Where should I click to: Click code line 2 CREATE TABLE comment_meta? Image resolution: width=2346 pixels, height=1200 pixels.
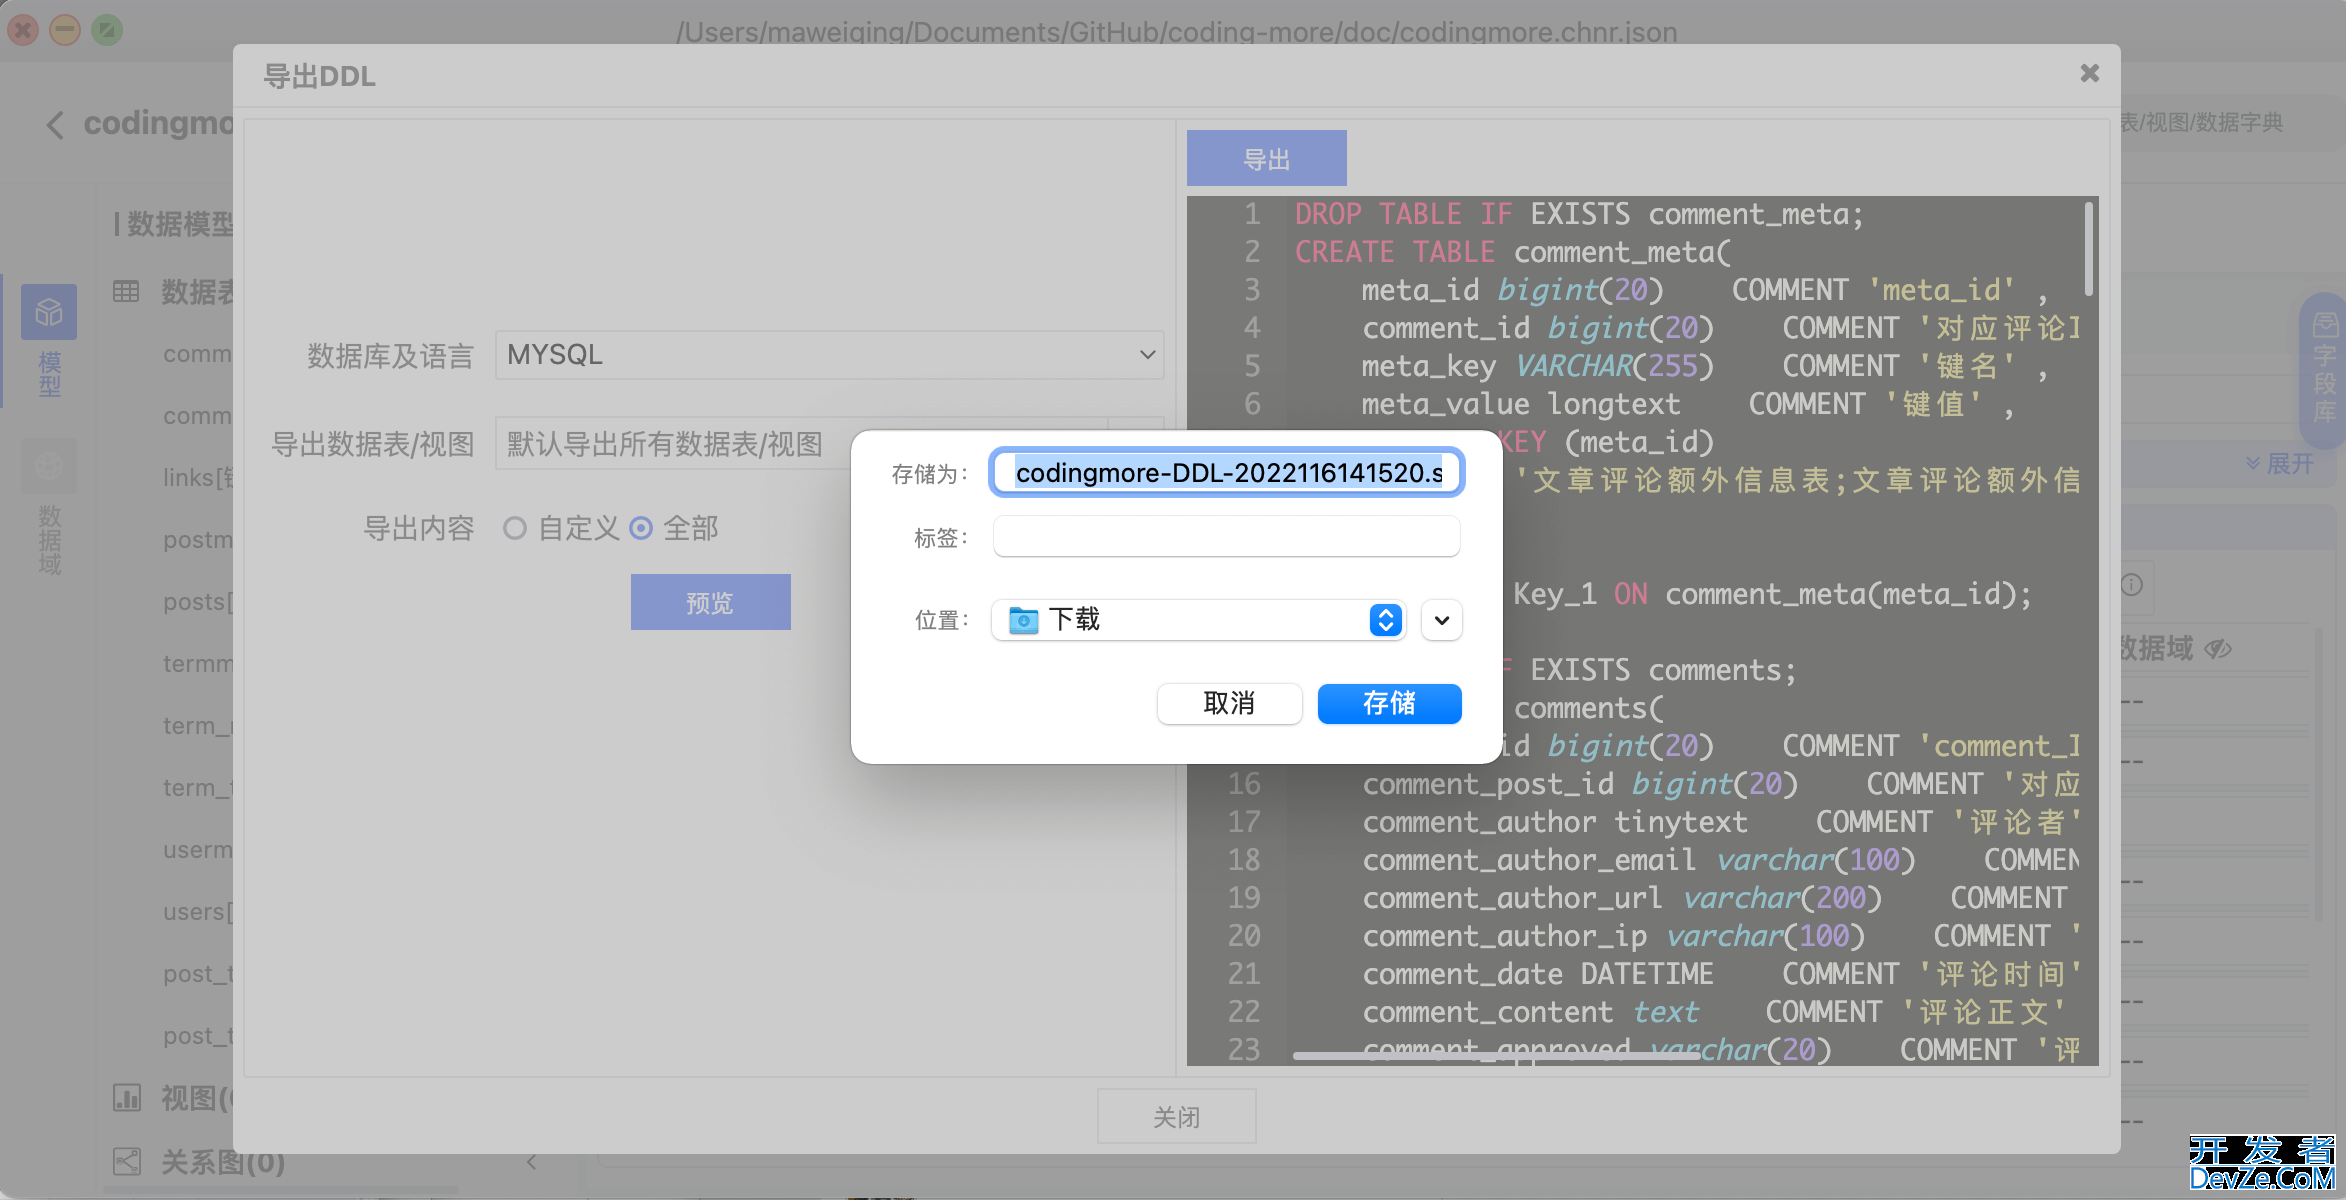pos(1512,252)
